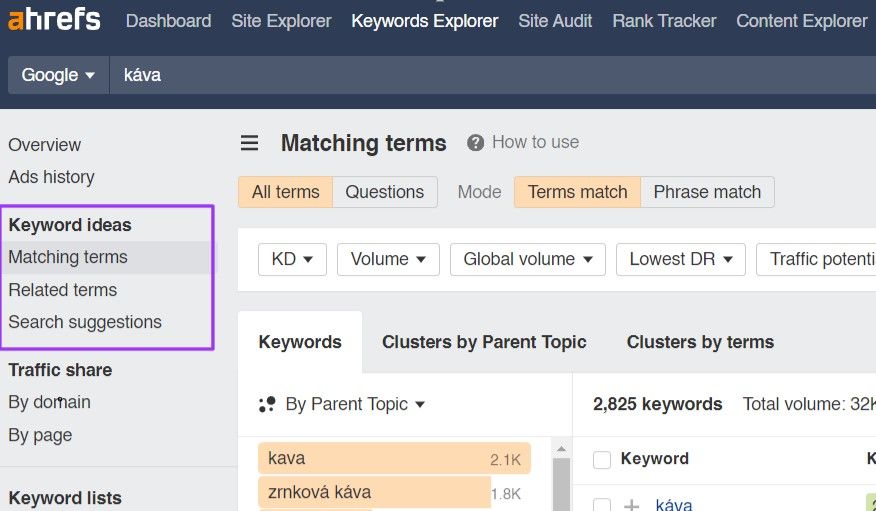Viewport: 876px width, 511px height.
Task: Open Traffic share By domain
Action: click(49, 402)
